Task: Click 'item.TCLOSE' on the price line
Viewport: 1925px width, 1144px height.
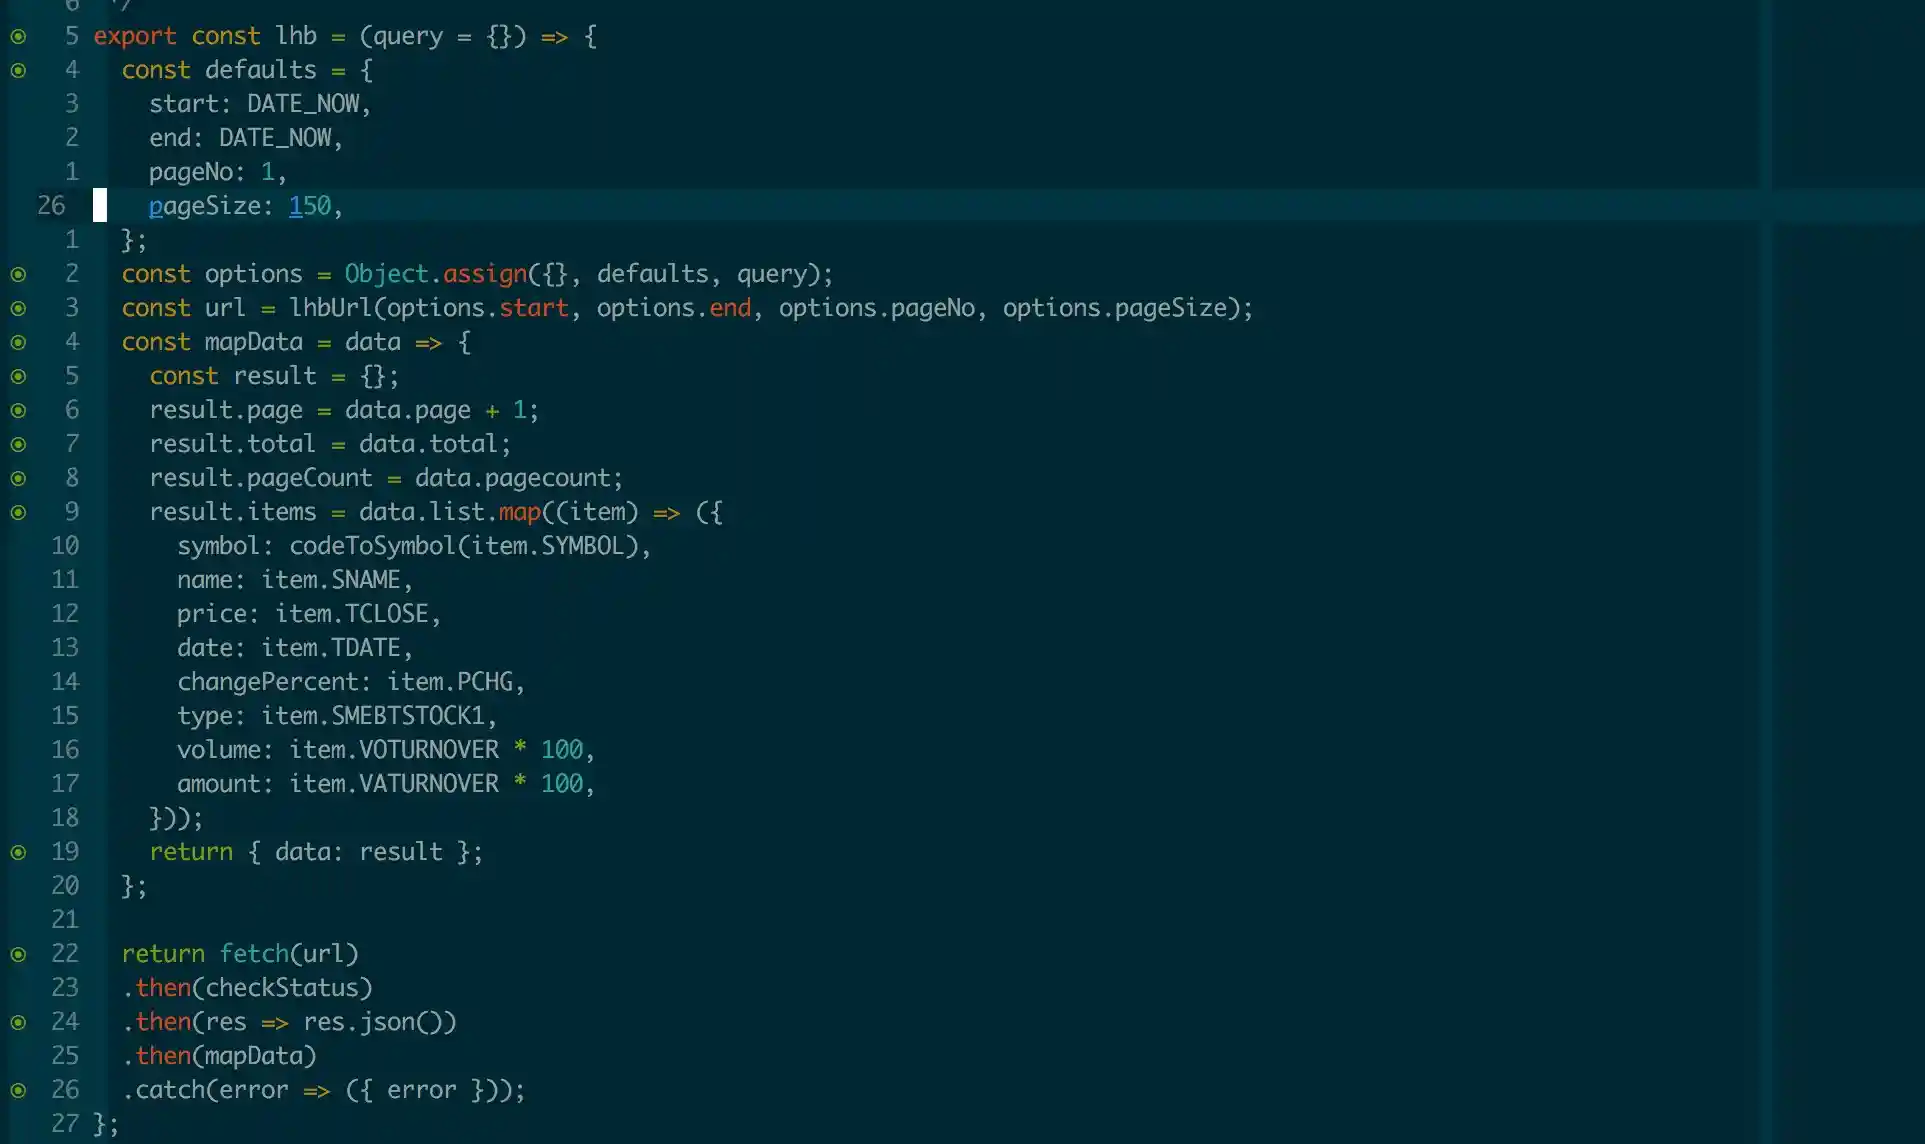Action: (352, 614)
